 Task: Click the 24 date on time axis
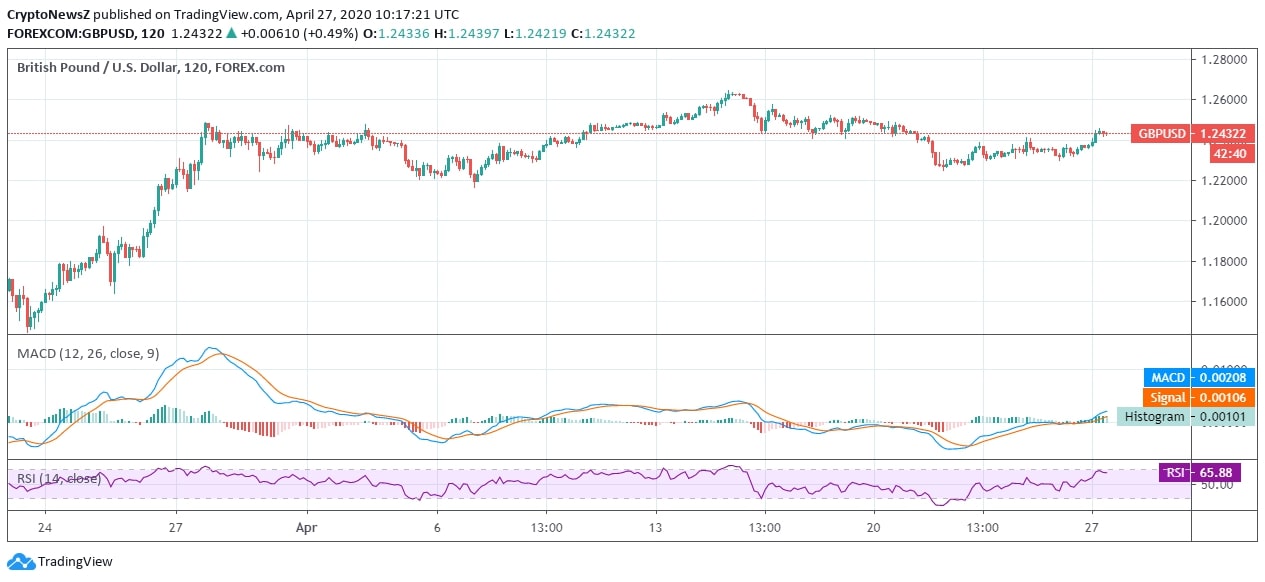tap(45, 527)
